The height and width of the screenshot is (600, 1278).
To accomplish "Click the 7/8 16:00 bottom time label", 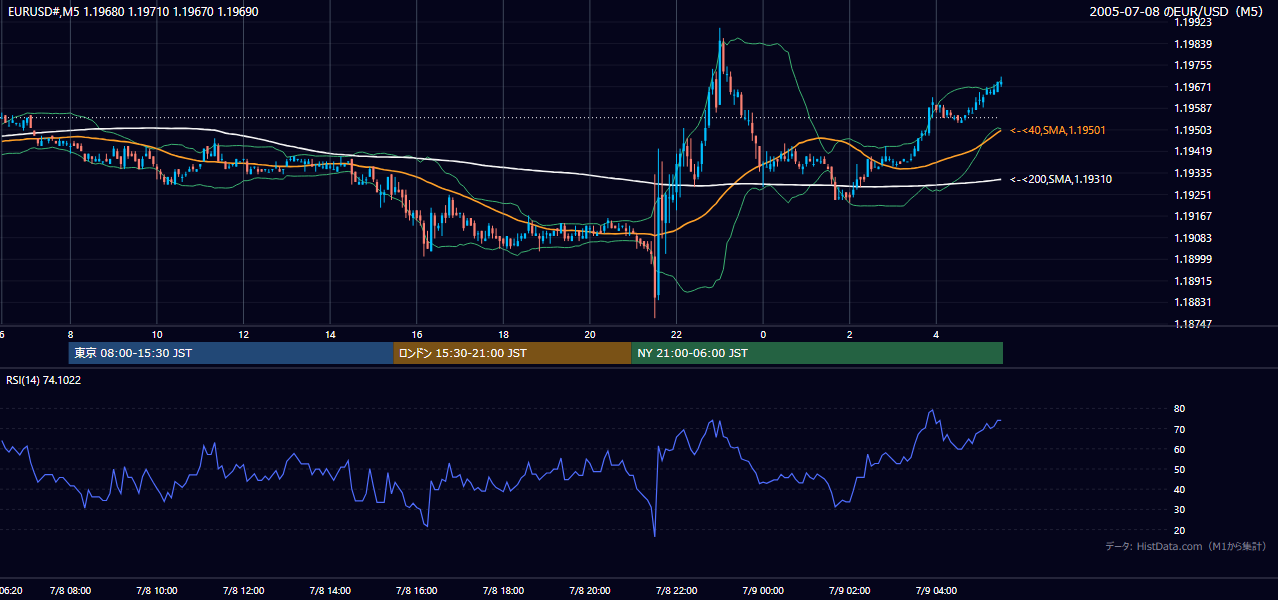I will click(x=417, y=591).
